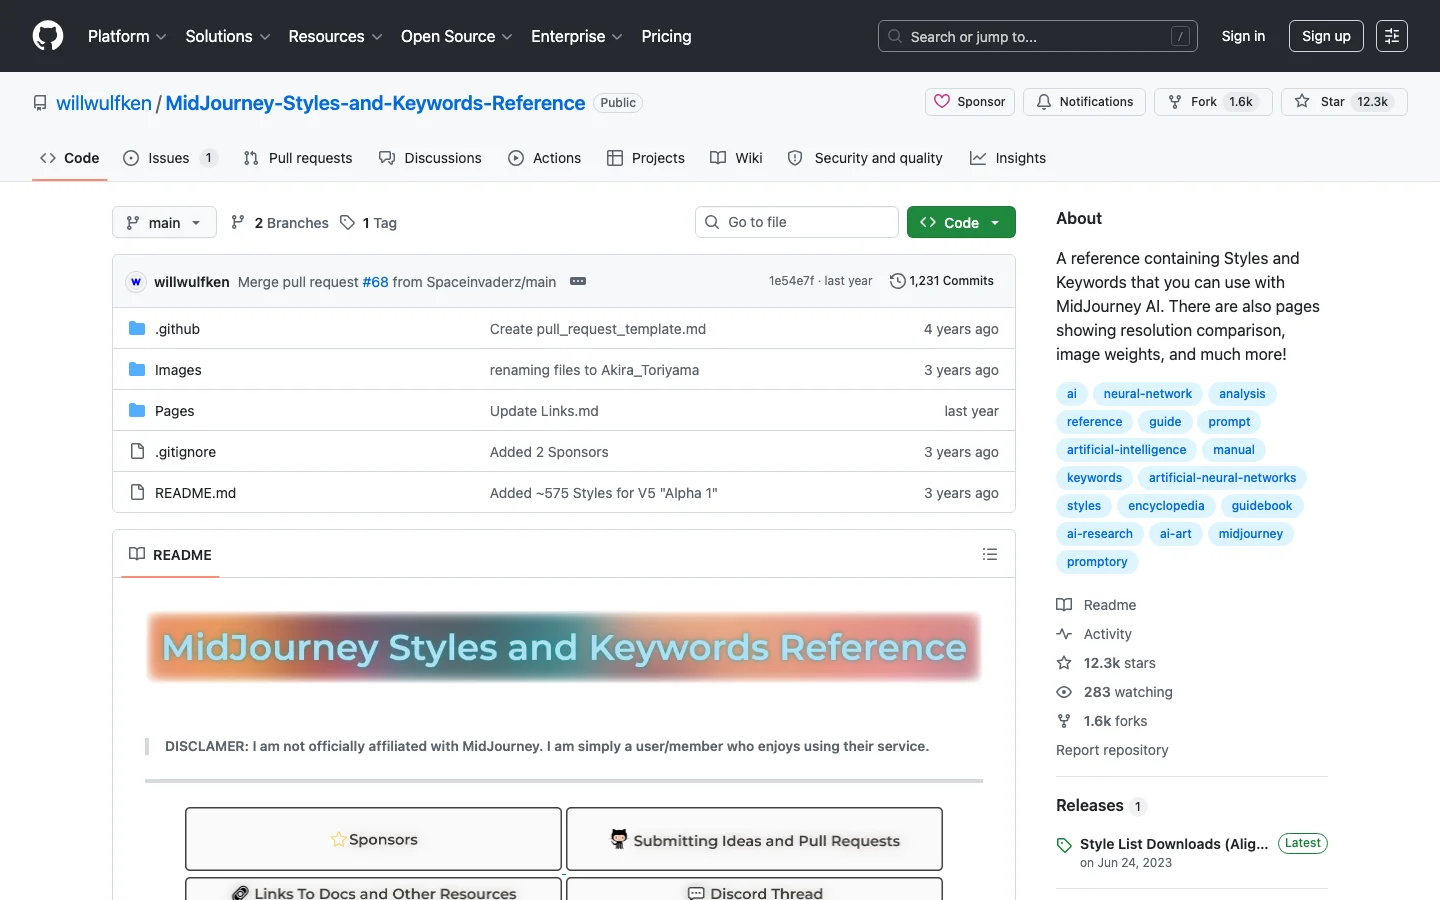The width and height of the screenshot is (1440, 900).
Task: Click the Notifications bell button
Action: pyautogui.click(x=1084, y=102)
